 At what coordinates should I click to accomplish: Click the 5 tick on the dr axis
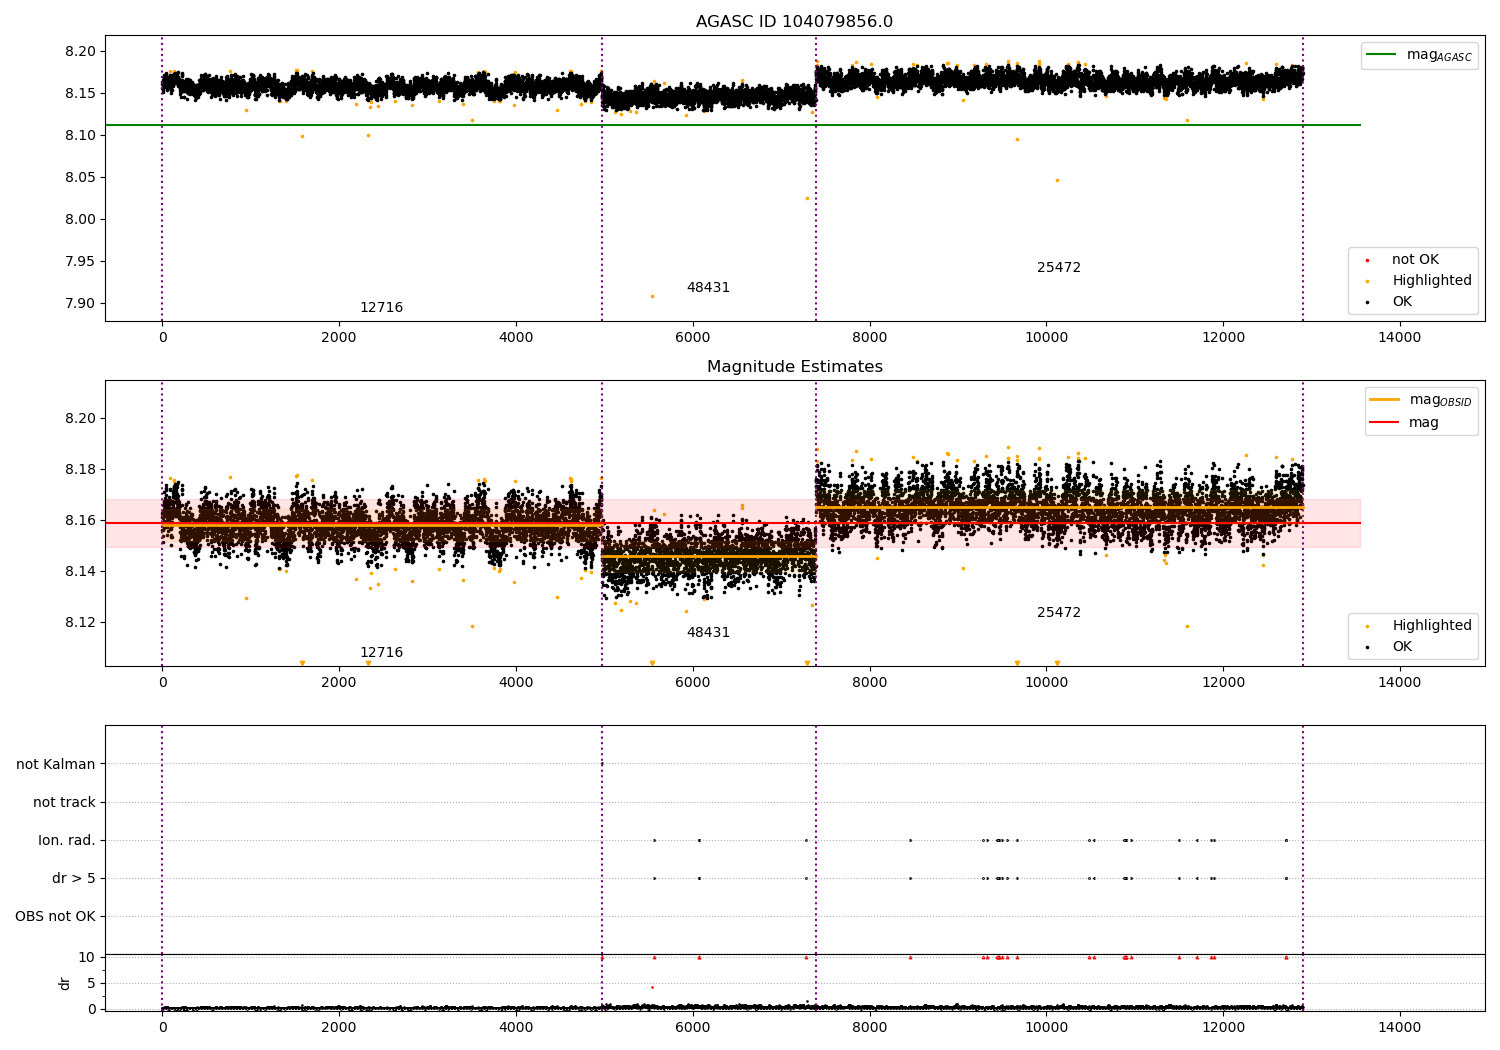tap(92, 984)
